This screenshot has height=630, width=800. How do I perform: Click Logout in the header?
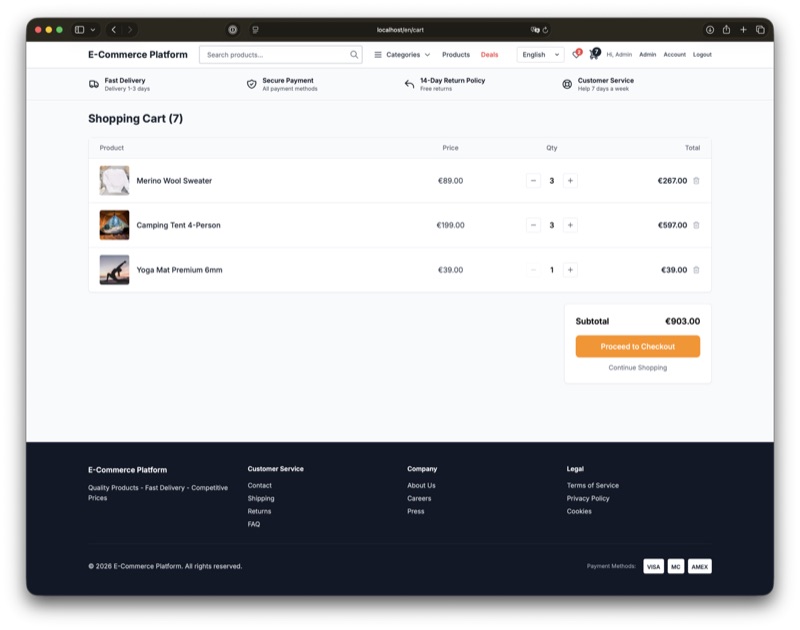(x=702, y=55)
